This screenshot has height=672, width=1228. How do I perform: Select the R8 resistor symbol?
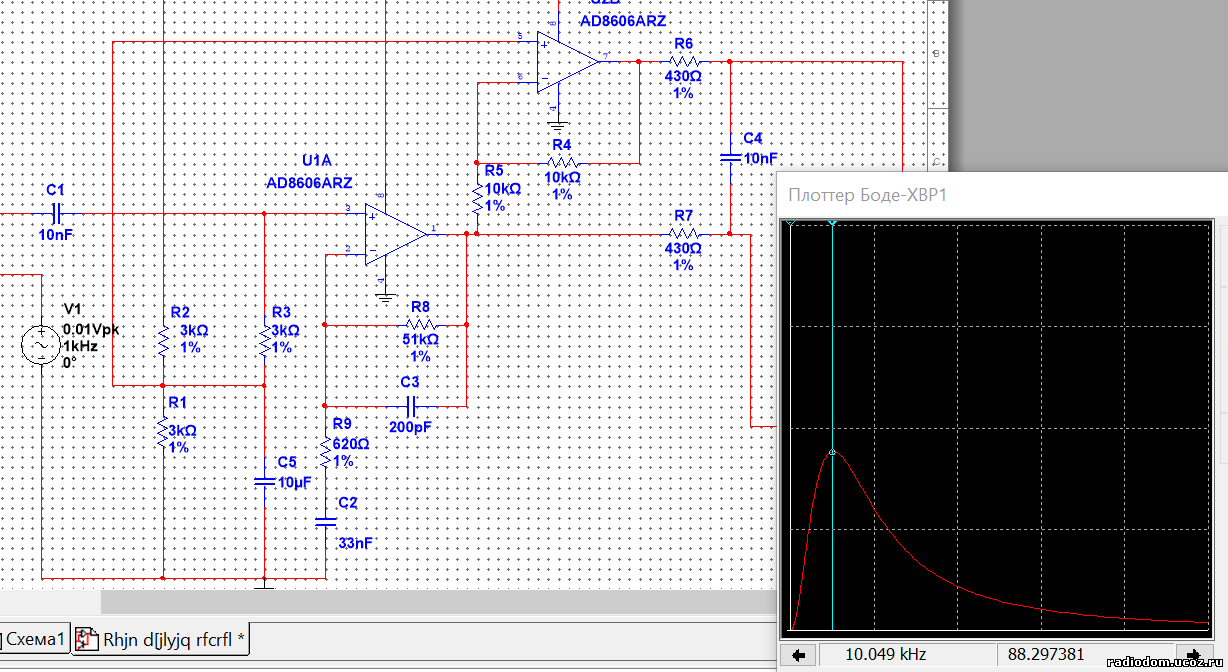[420, 324]
